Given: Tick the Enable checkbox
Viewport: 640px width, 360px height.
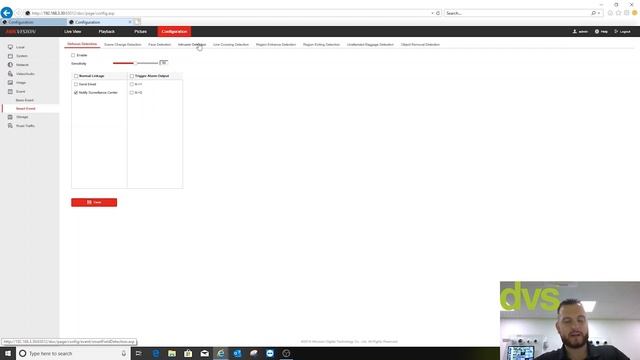Looking at the screenshot, I should coord(73,55).
